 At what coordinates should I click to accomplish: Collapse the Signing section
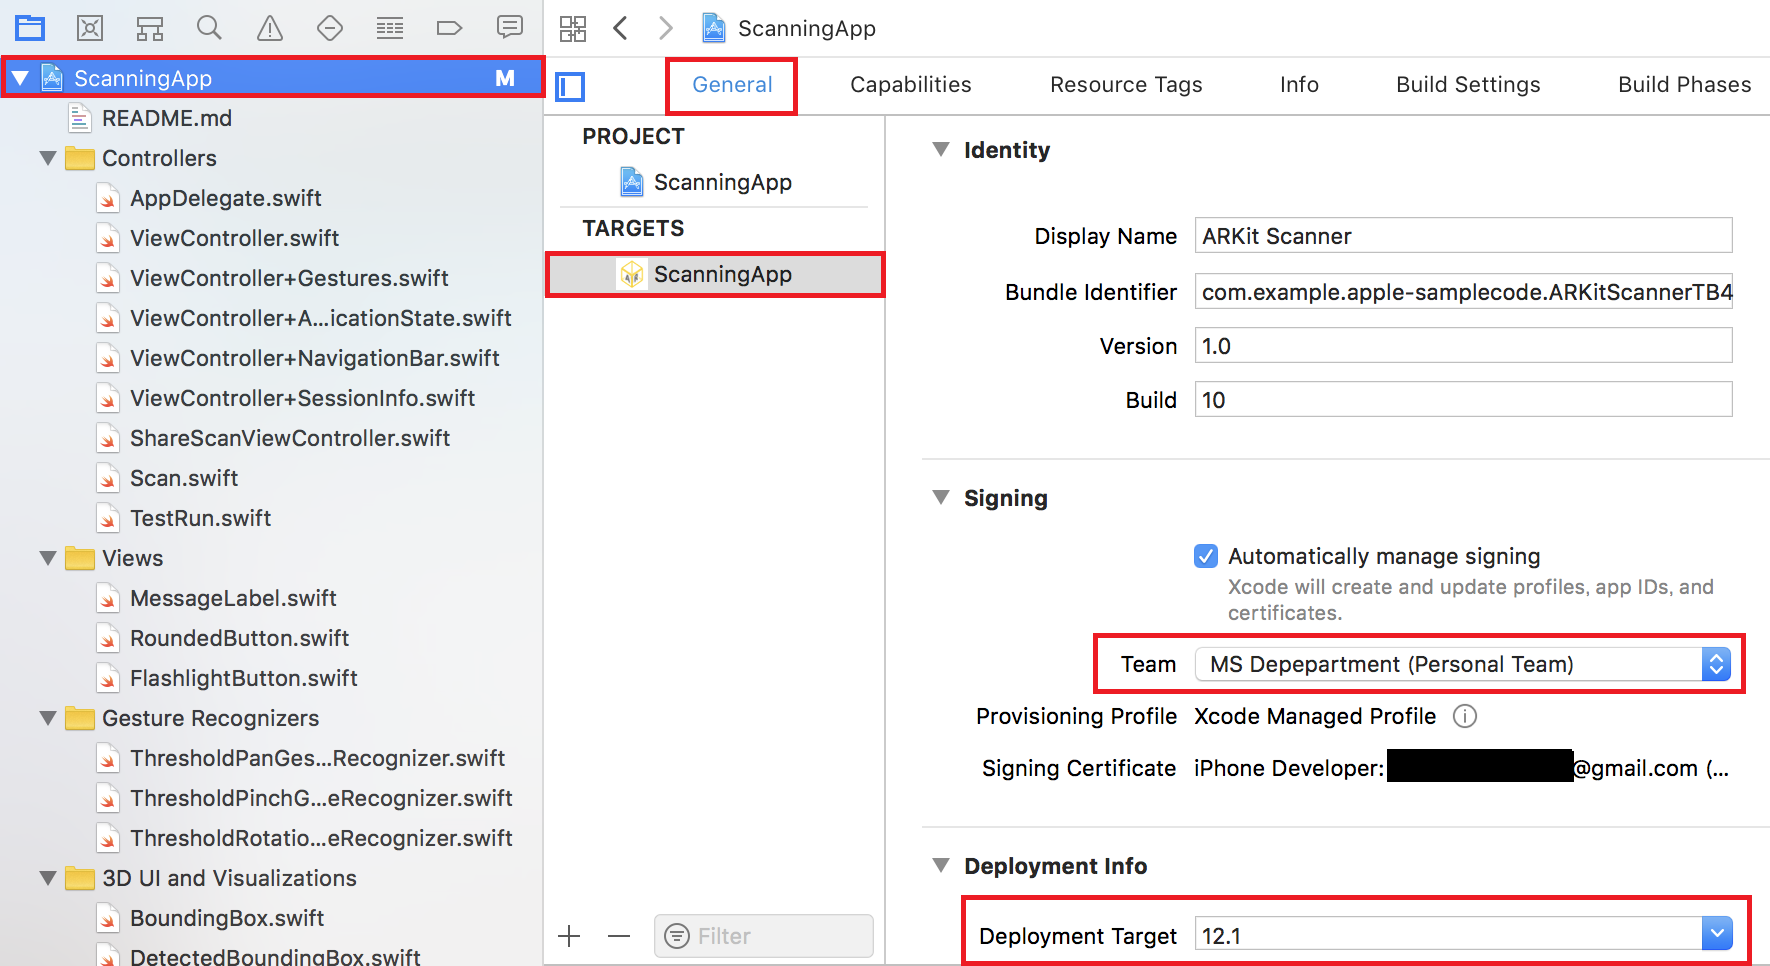(x=941, y=497)
